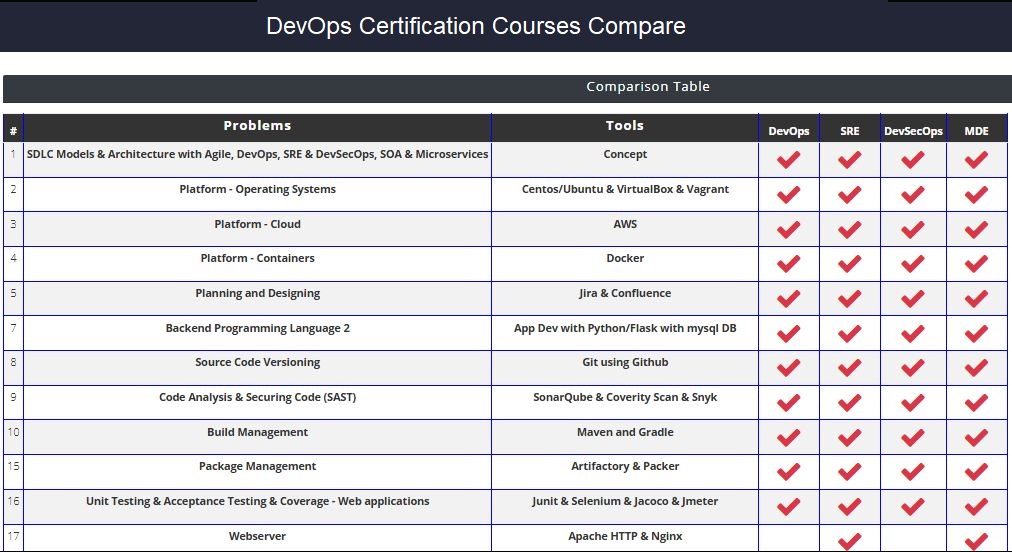Click the MDE checkmark in the Webserver row
The height and width of the screenshot is (552, 1012).
pyautogui.click(x=976, y=541)
